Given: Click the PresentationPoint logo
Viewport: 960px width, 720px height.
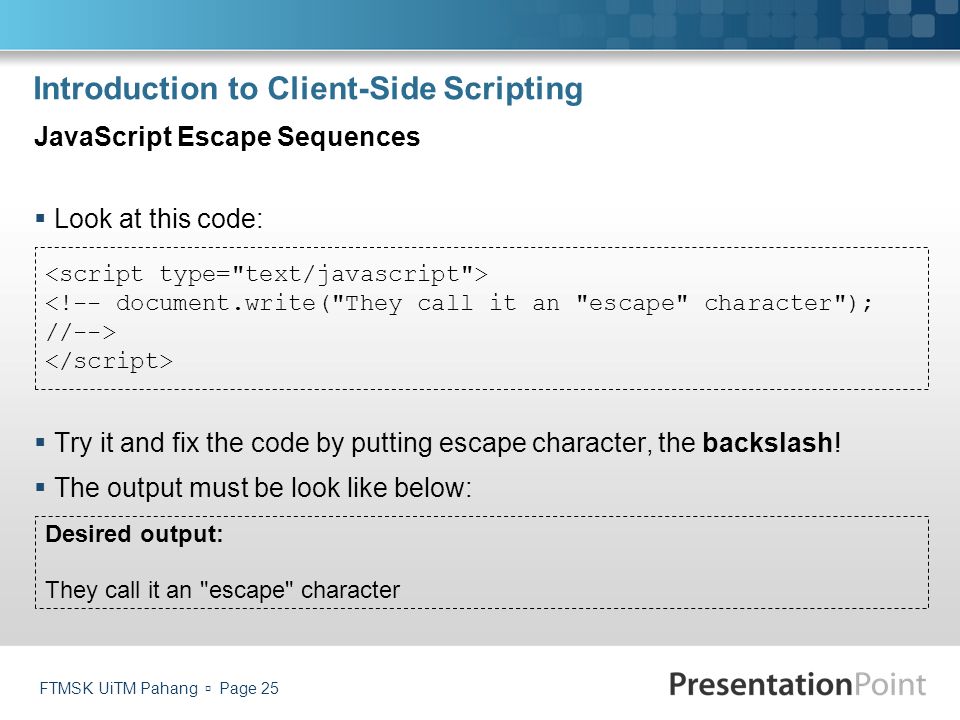Looking at the screenshot, I should click(797, 684).
